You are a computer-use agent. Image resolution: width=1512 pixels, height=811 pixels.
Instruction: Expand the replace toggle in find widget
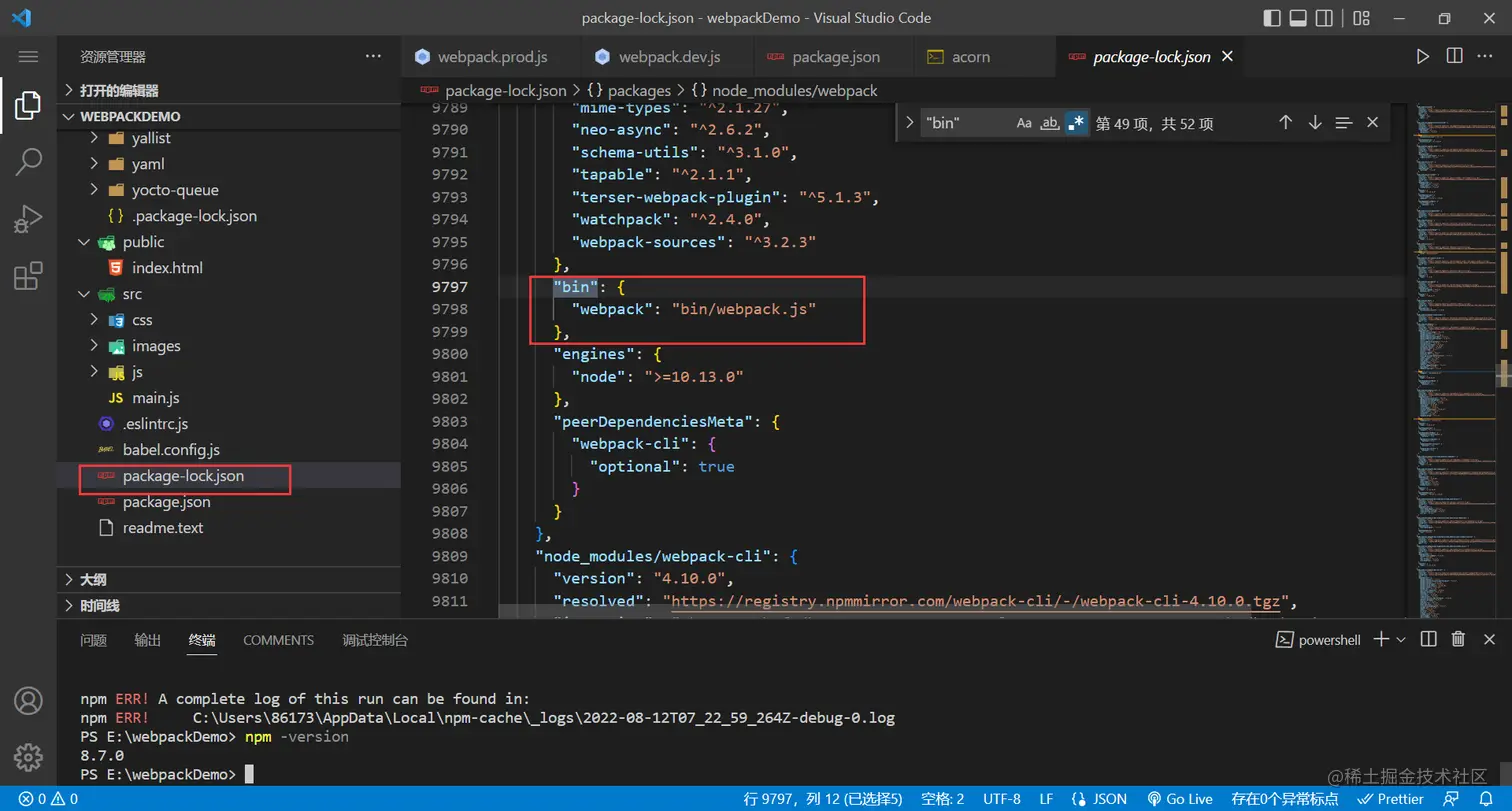[909, 123]
